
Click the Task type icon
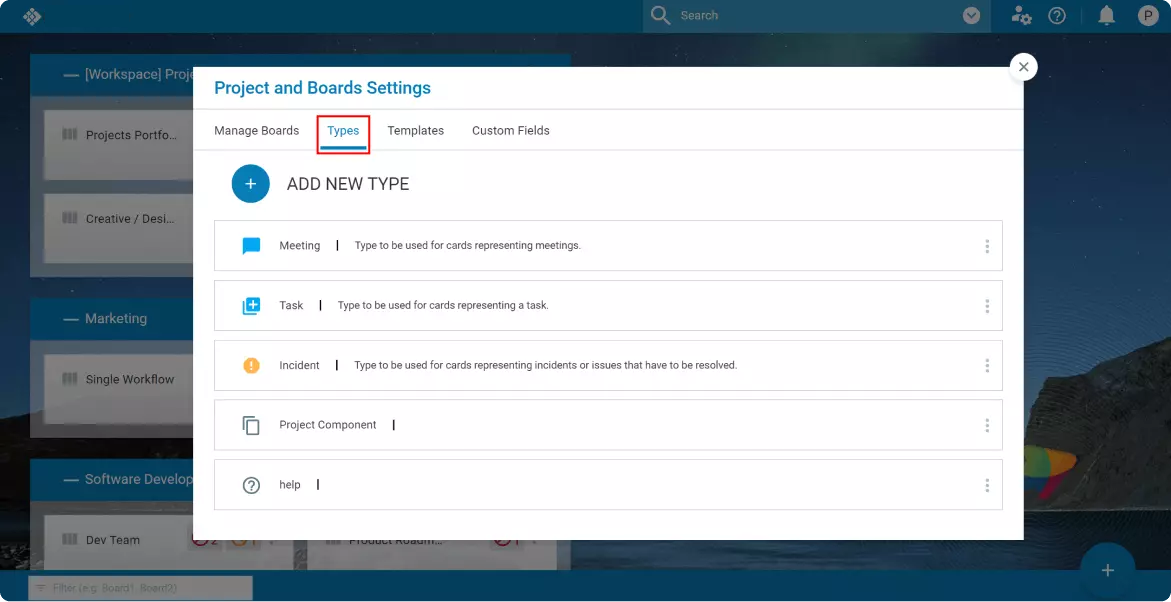[x=251, y=306]
